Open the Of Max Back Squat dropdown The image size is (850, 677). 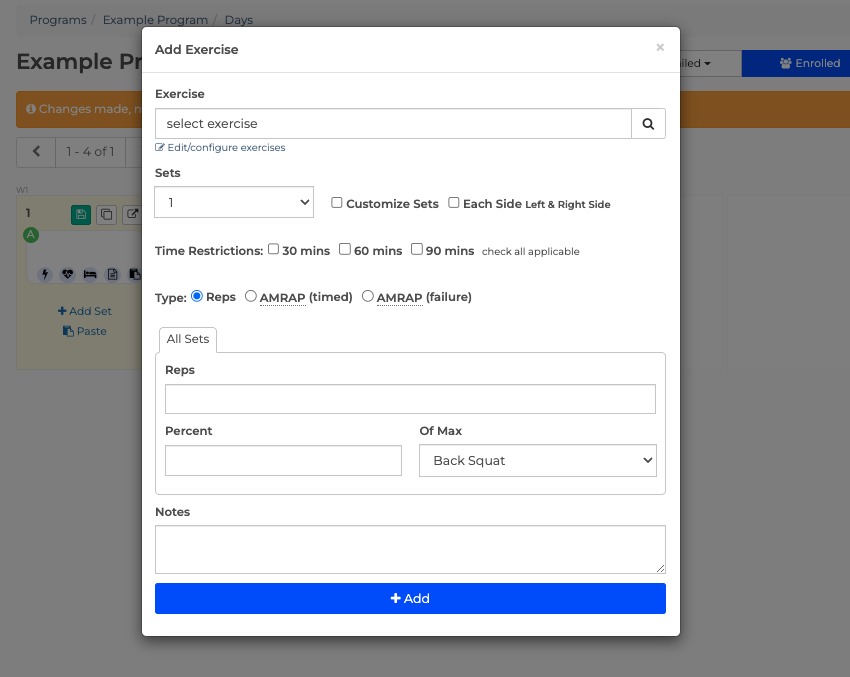click(538, 461)
